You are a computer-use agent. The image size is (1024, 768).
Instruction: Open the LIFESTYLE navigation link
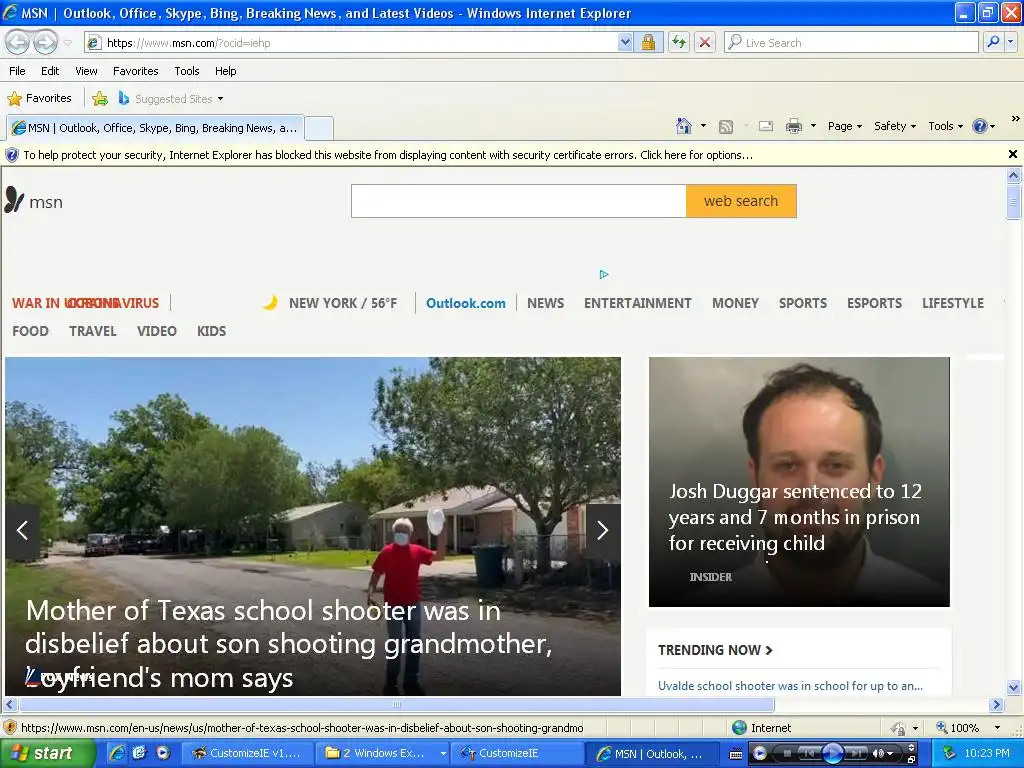pyautogui.click(x=953, y=304)
